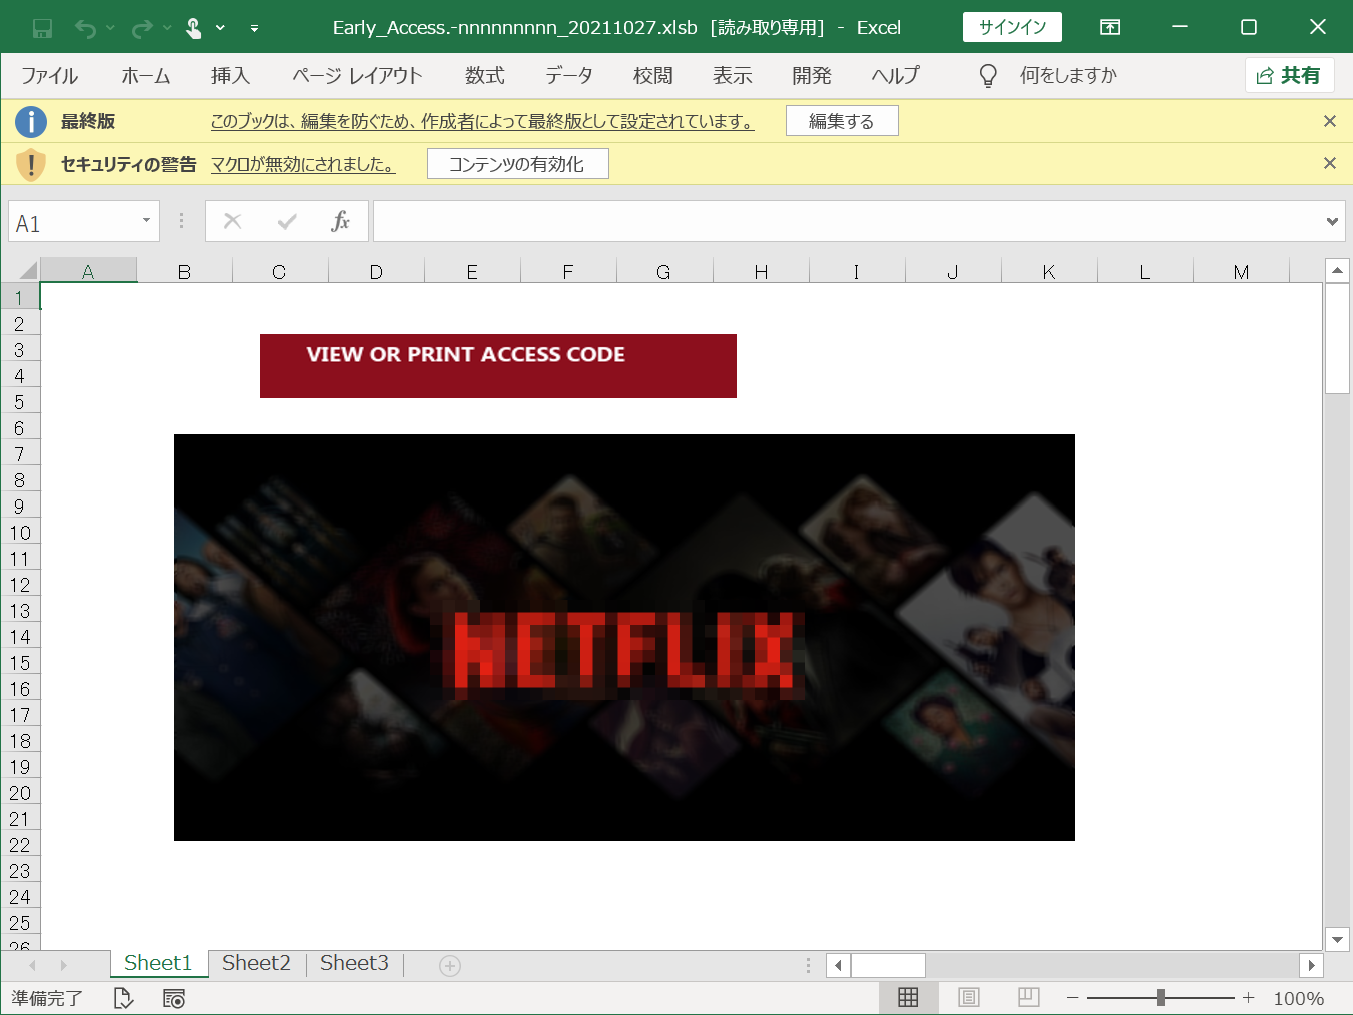Switch to Page Break Preview icon
This screenshot has height=1015, width=1353.
pos(1028,997)
